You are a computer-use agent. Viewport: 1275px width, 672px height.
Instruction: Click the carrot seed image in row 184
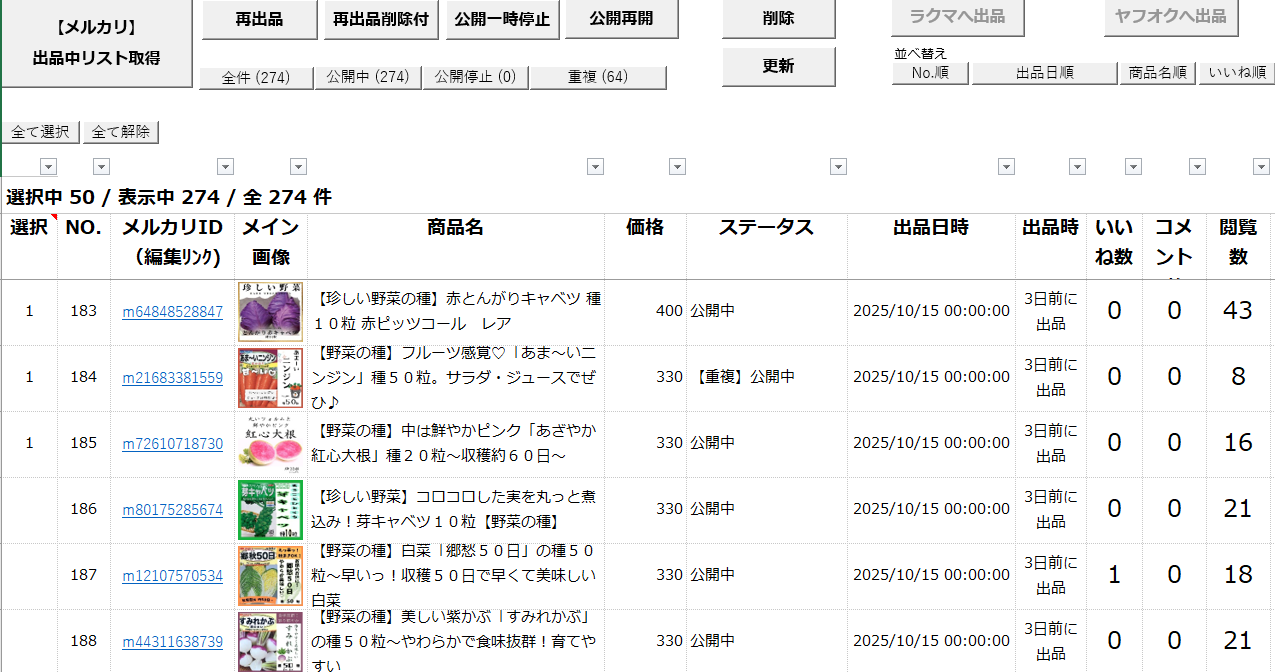click(271, 378)
